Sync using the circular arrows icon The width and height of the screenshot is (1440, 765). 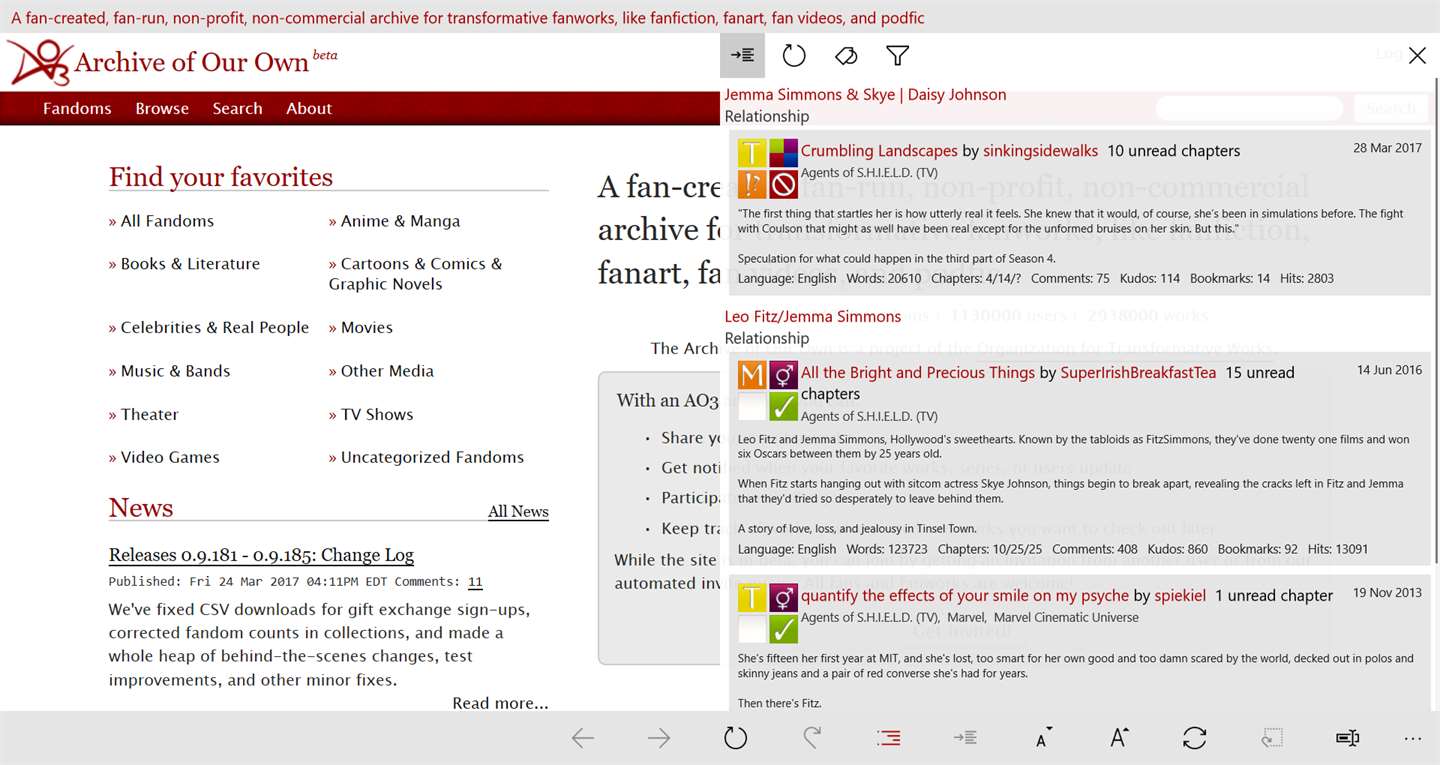pyautogui.click(x=1195, y=738)
